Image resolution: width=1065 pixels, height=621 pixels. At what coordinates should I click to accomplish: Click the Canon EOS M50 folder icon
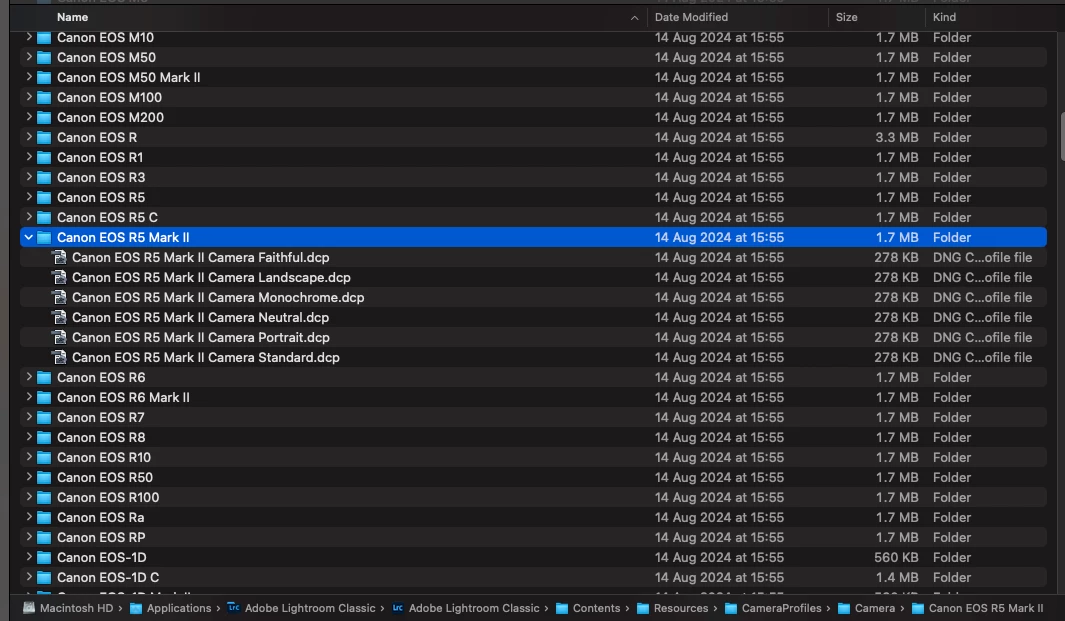click(44, 58)
